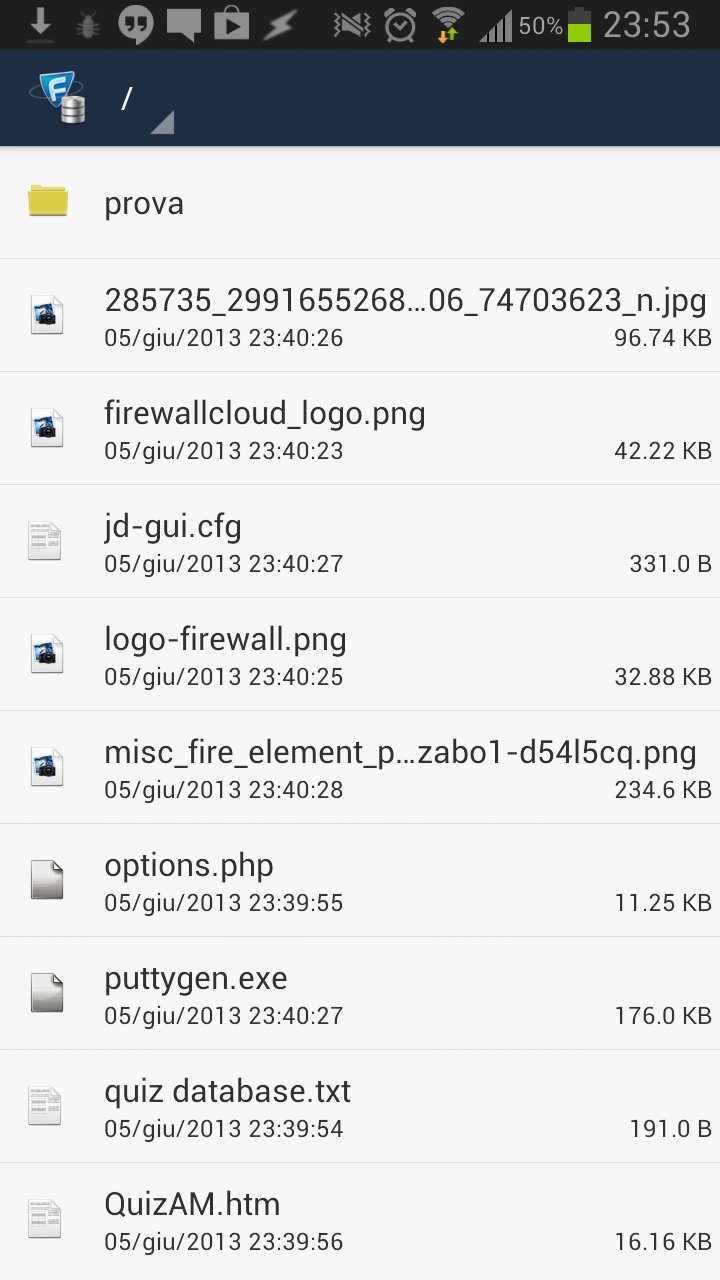Expand the root path dropdown triangle
The height and width of the screenshot is (1280, 720).
[162, 122]
